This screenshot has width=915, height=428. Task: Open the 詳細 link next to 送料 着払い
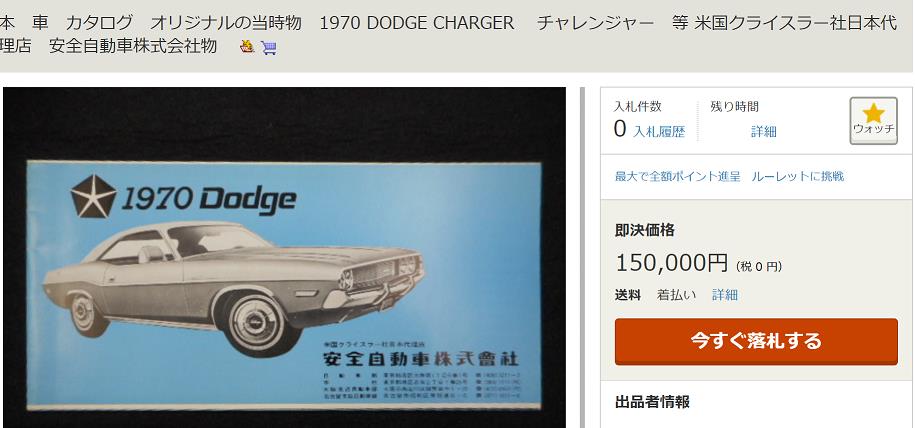(725, 295)
